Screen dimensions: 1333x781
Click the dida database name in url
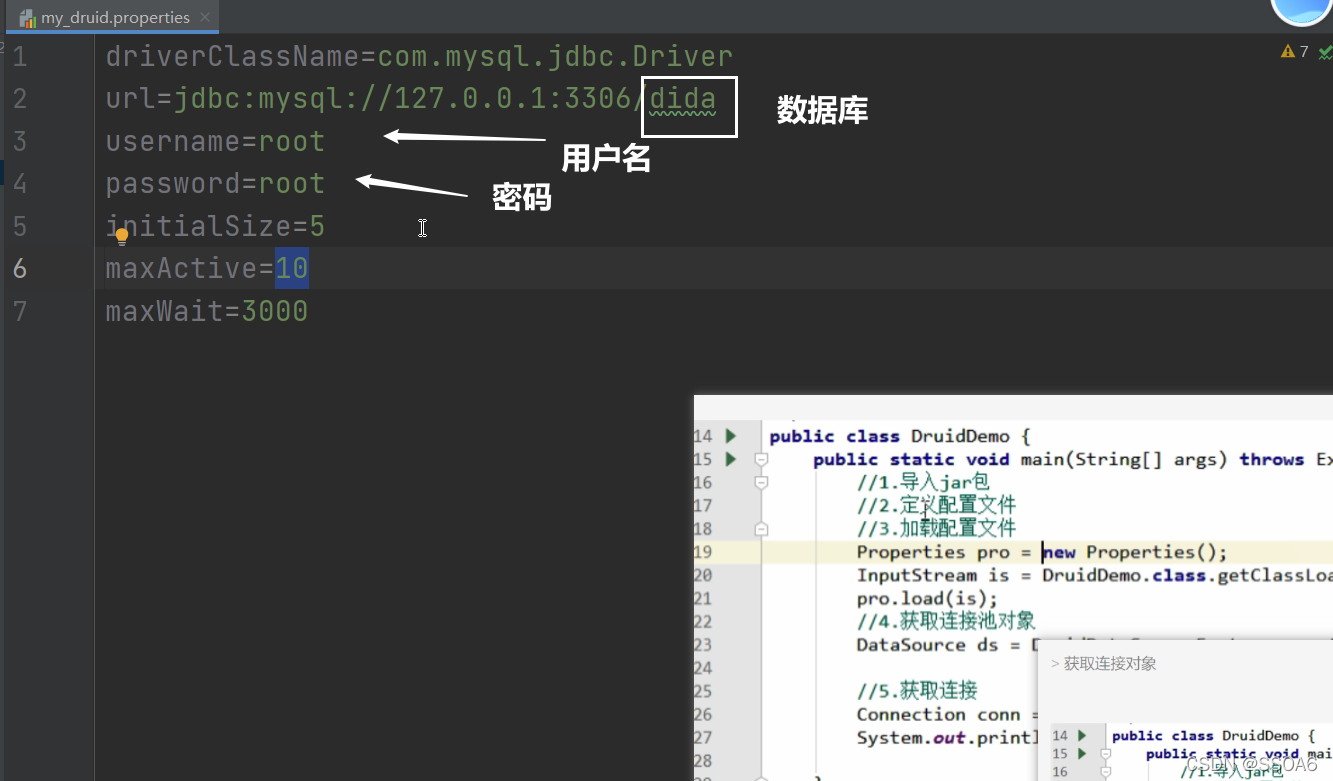(x=682, y=99)
